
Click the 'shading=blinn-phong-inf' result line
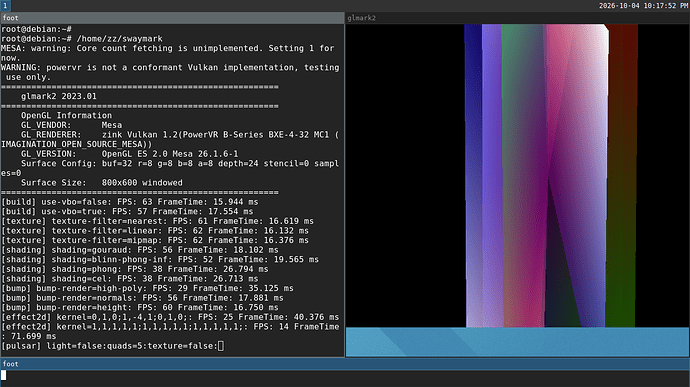(x=160, y=260)
